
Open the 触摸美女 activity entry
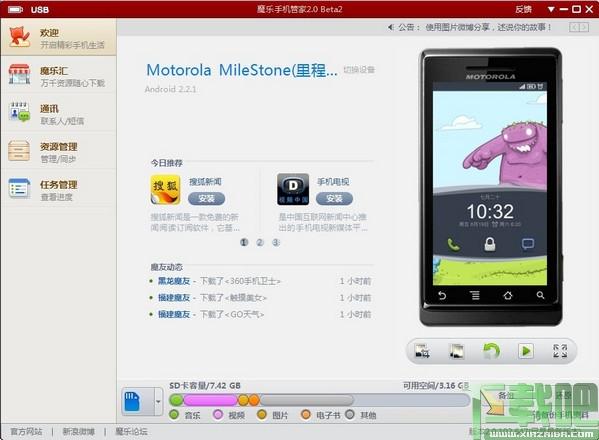233,298
